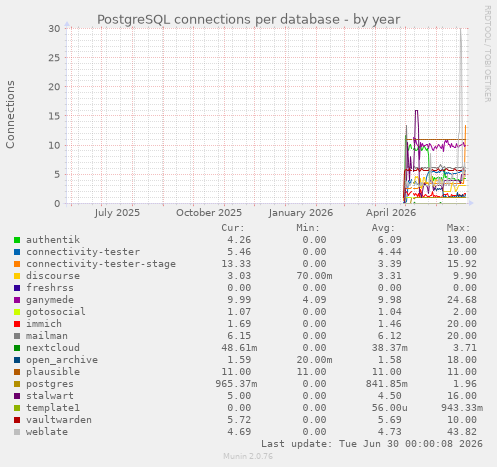Select the weblate legend label

tap(47, 432)
